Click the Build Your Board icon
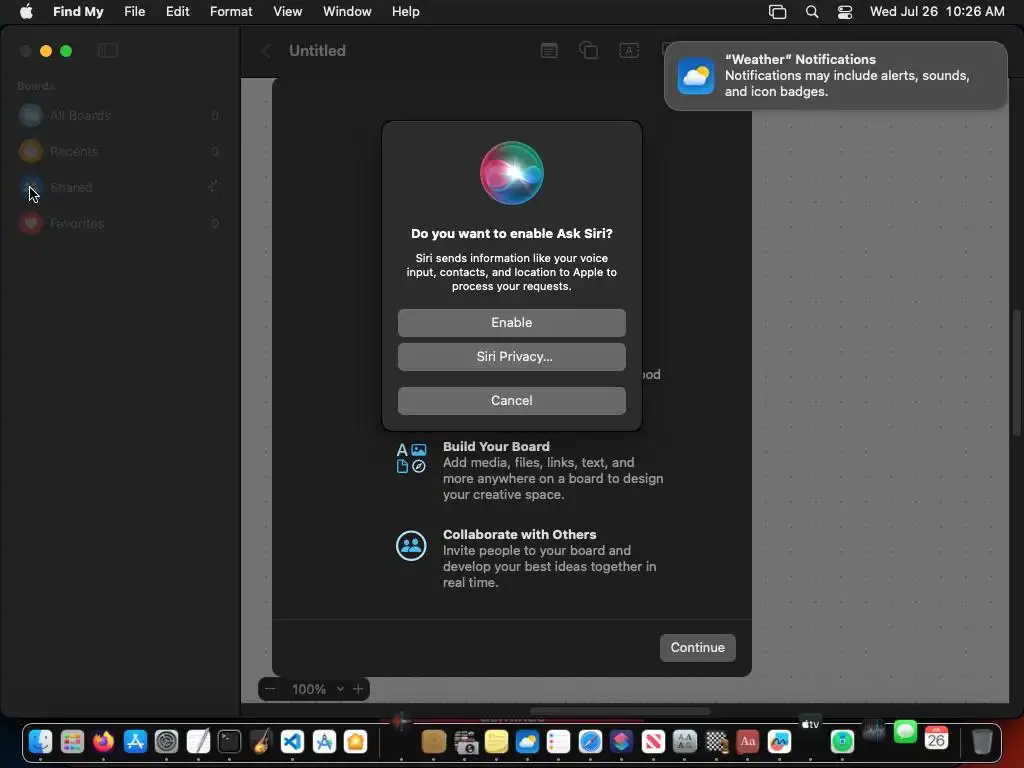Image resolution: width=1024 pixels, height=768 pixels. point(411,458)
